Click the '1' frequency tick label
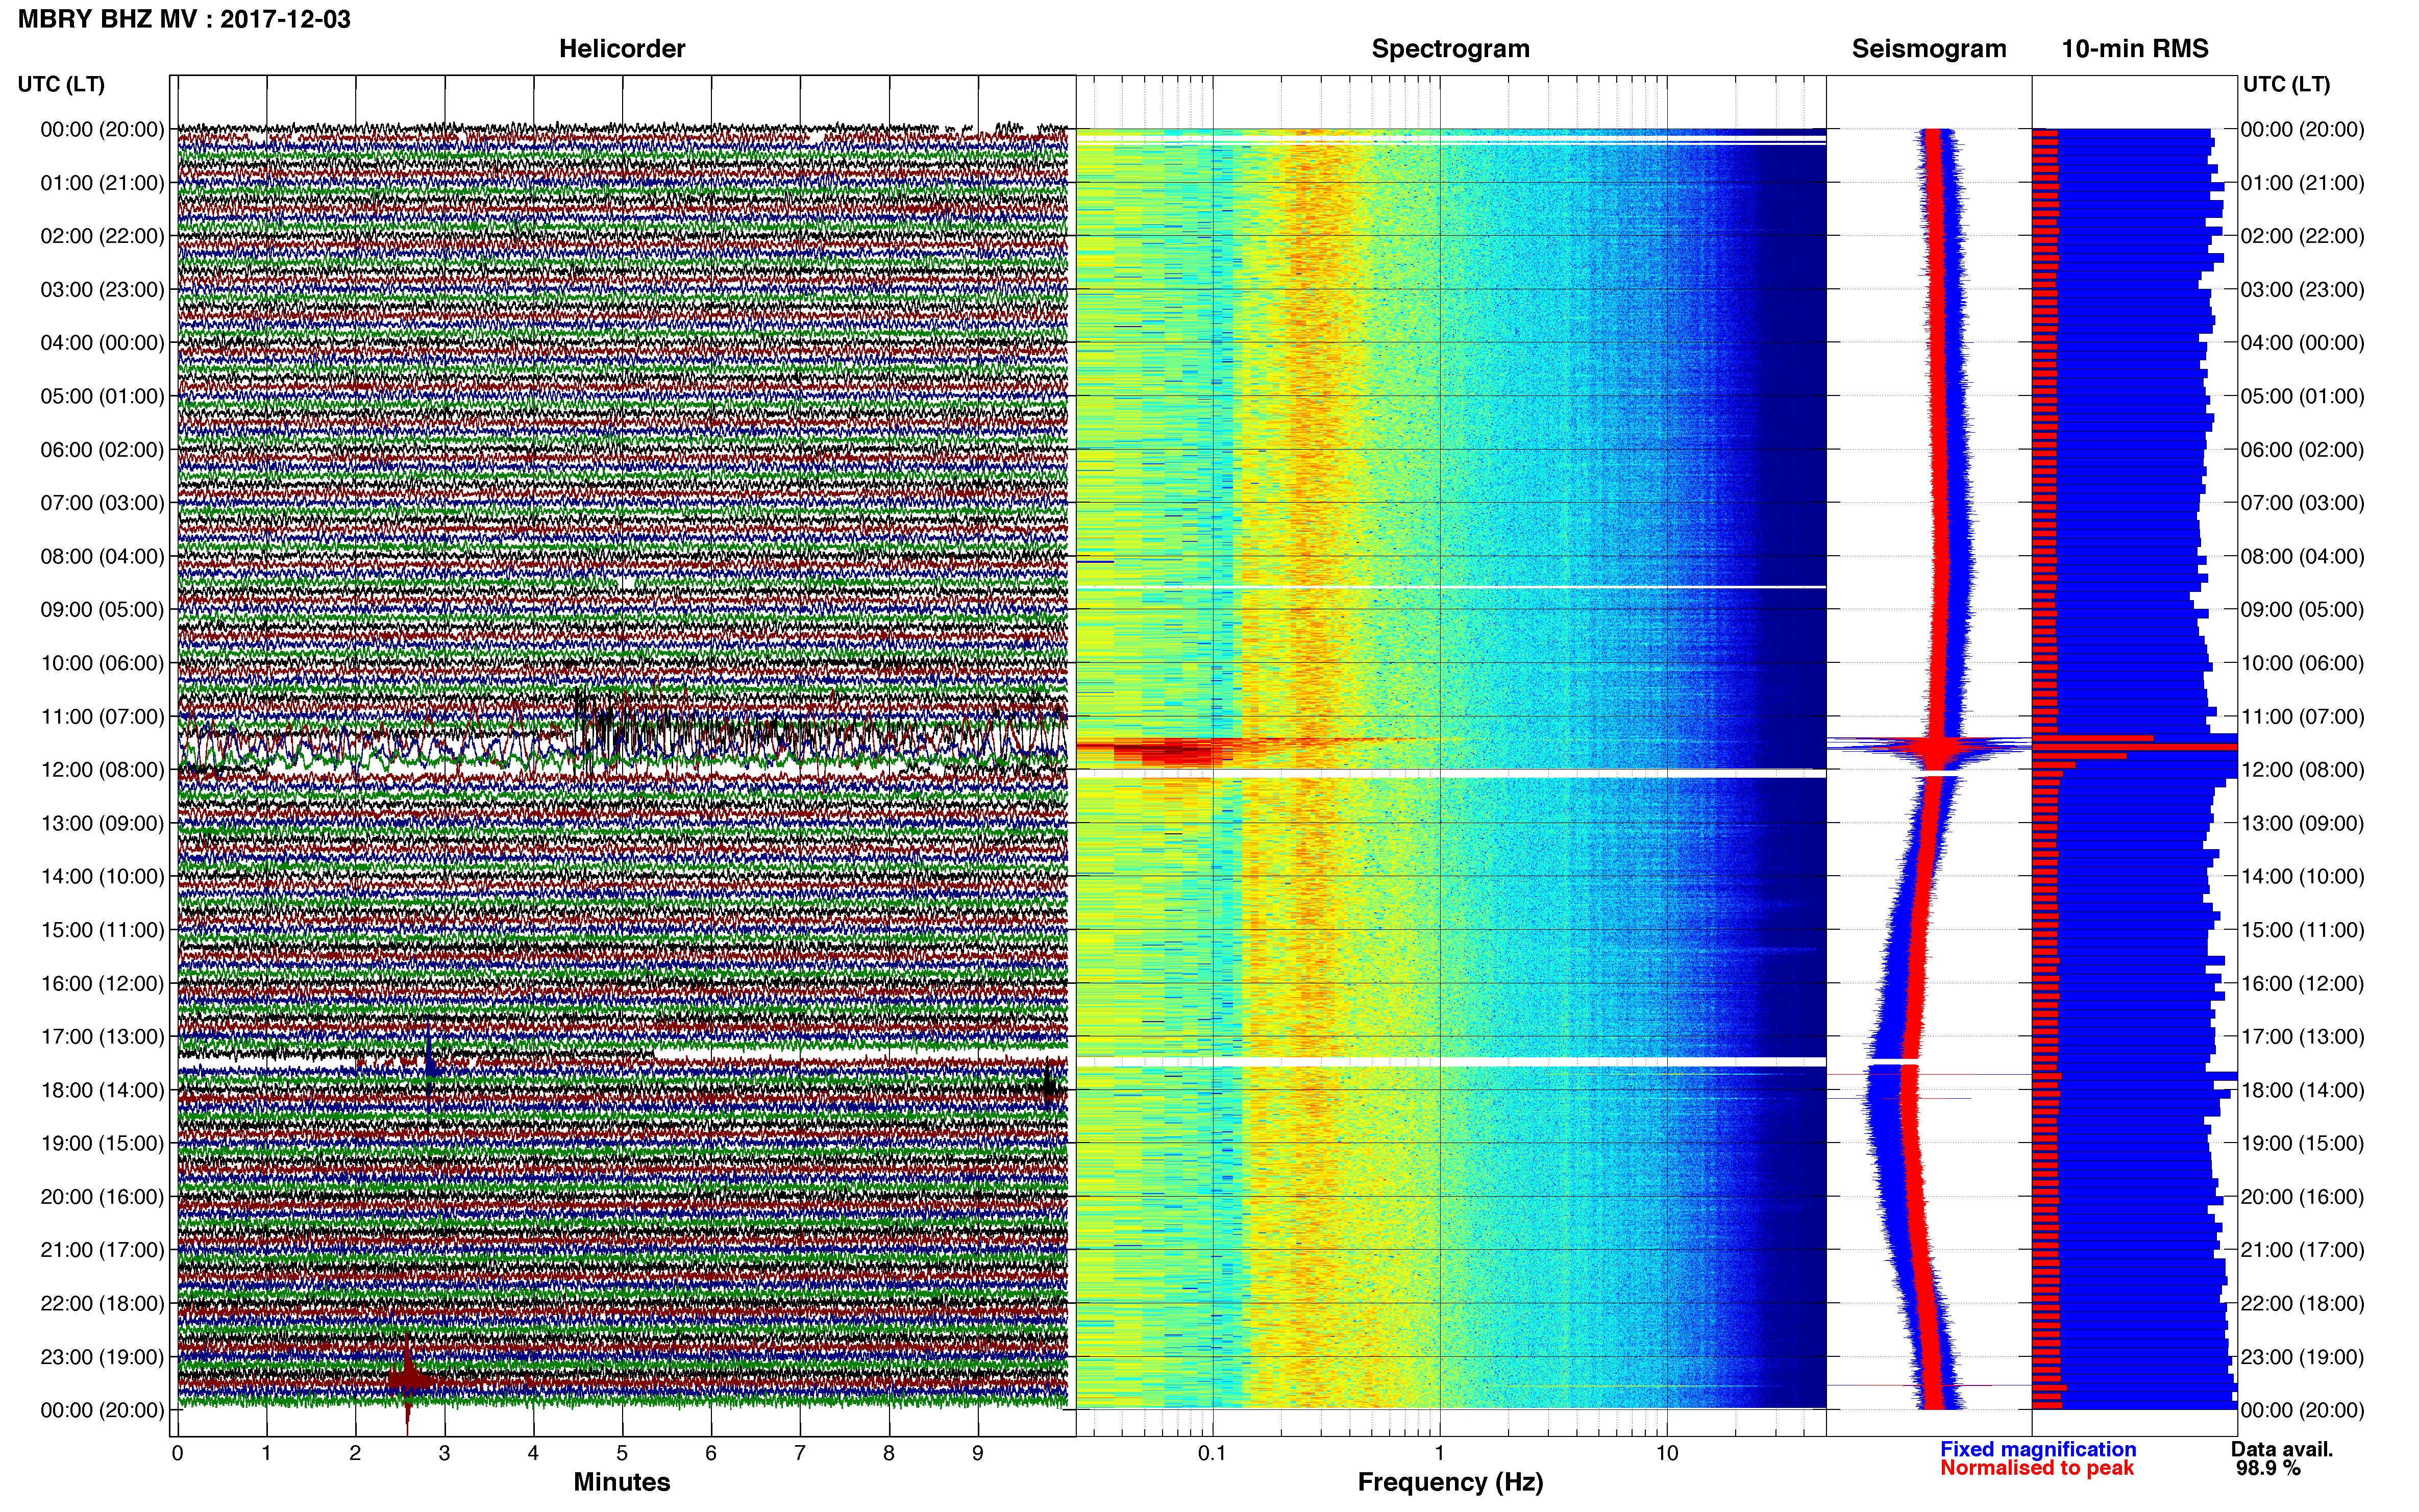The height and width of the screenshot is (1512, 2419). tap(1439, 1453)
